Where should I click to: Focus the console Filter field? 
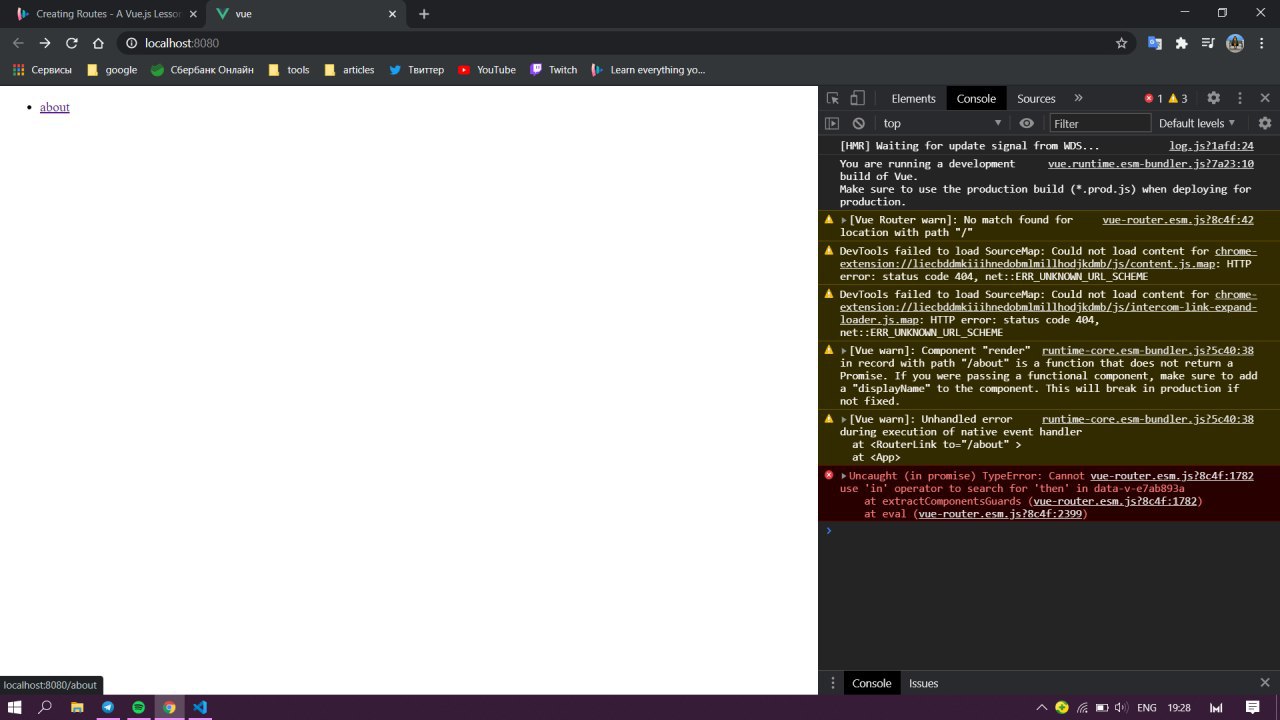tap(1100, 123)
